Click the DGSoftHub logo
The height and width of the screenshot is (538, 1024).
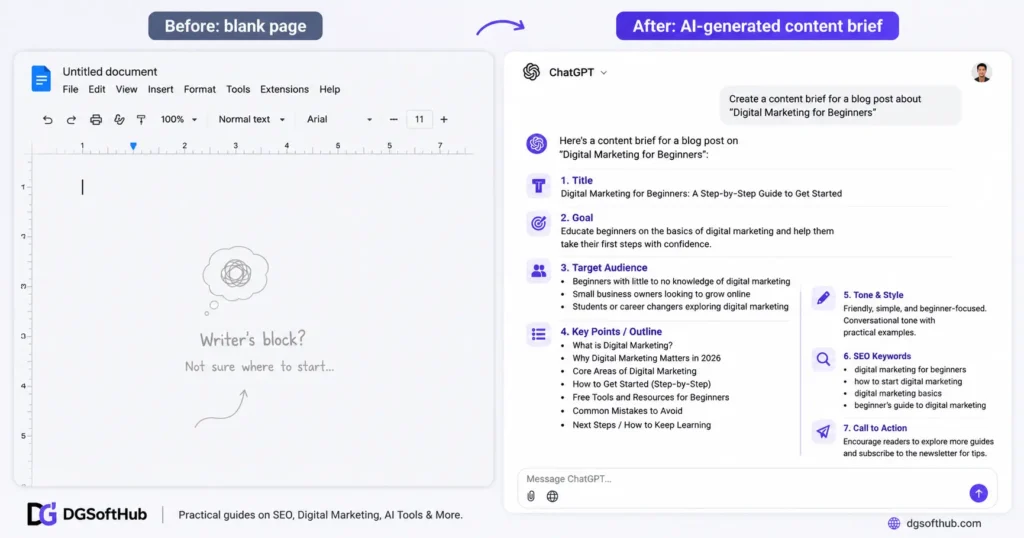[x=87, y=514]
